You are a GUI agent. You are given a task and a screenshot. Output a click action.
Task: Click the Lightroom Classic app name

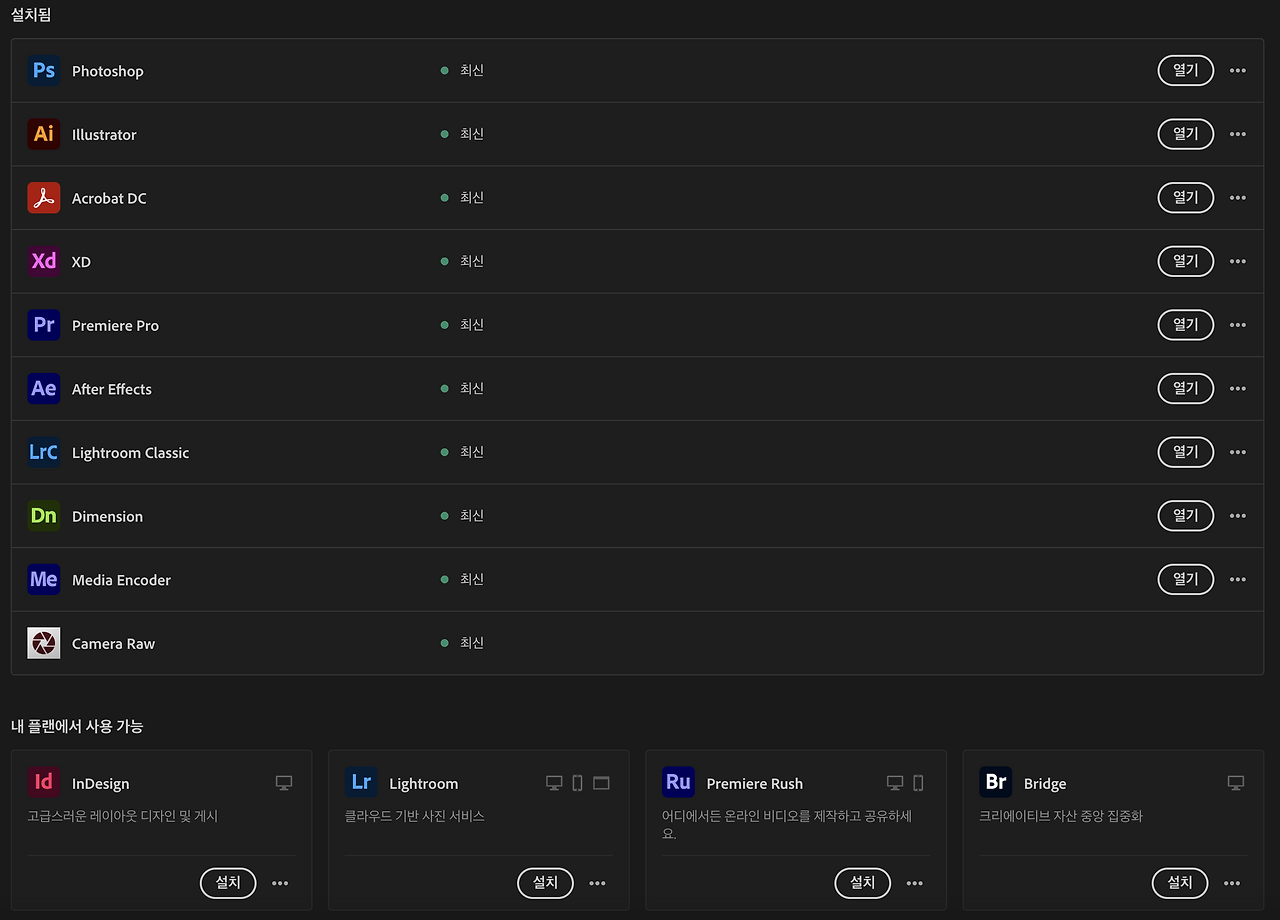tap(130, 453)
